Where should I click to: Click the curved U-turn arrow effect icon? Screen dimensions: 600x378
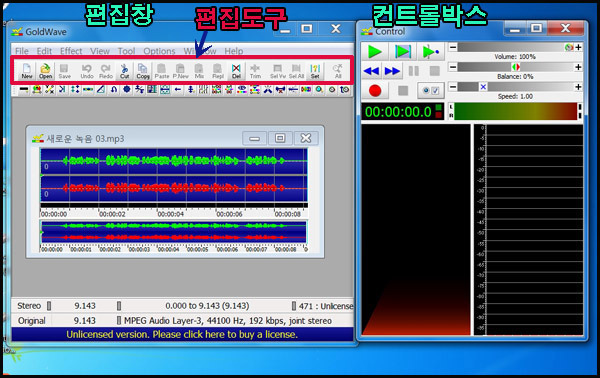click(x=114, y=90)
